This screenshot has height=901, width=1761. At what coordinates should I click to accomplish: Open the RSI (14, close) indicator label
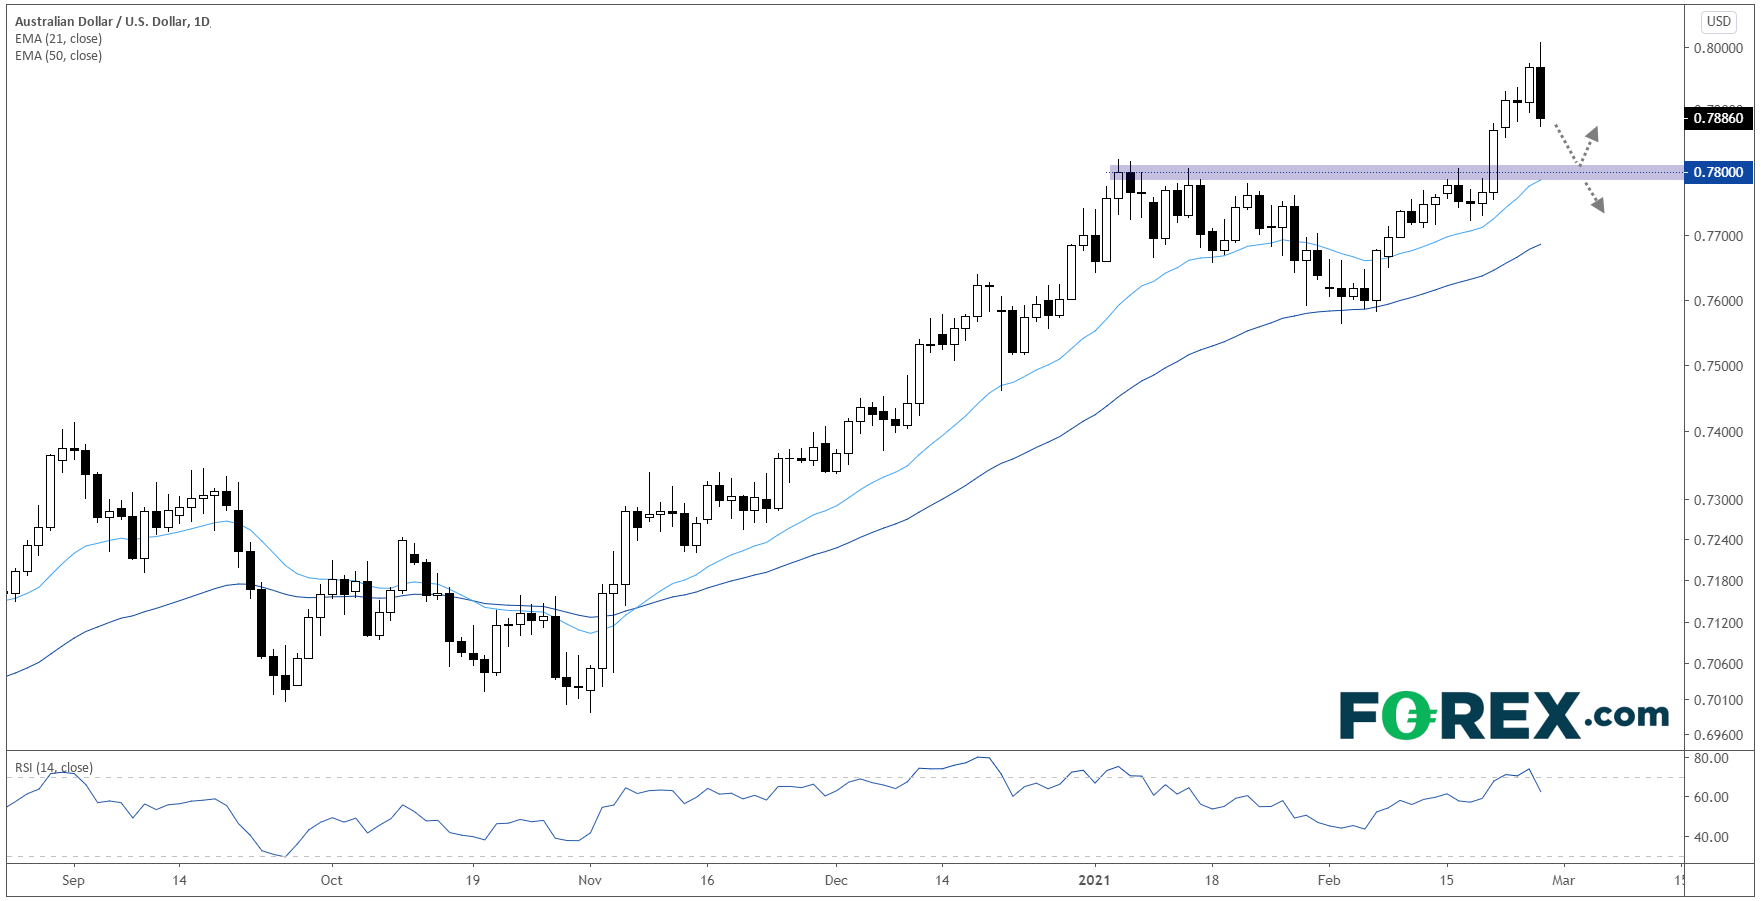click(53, 768)
